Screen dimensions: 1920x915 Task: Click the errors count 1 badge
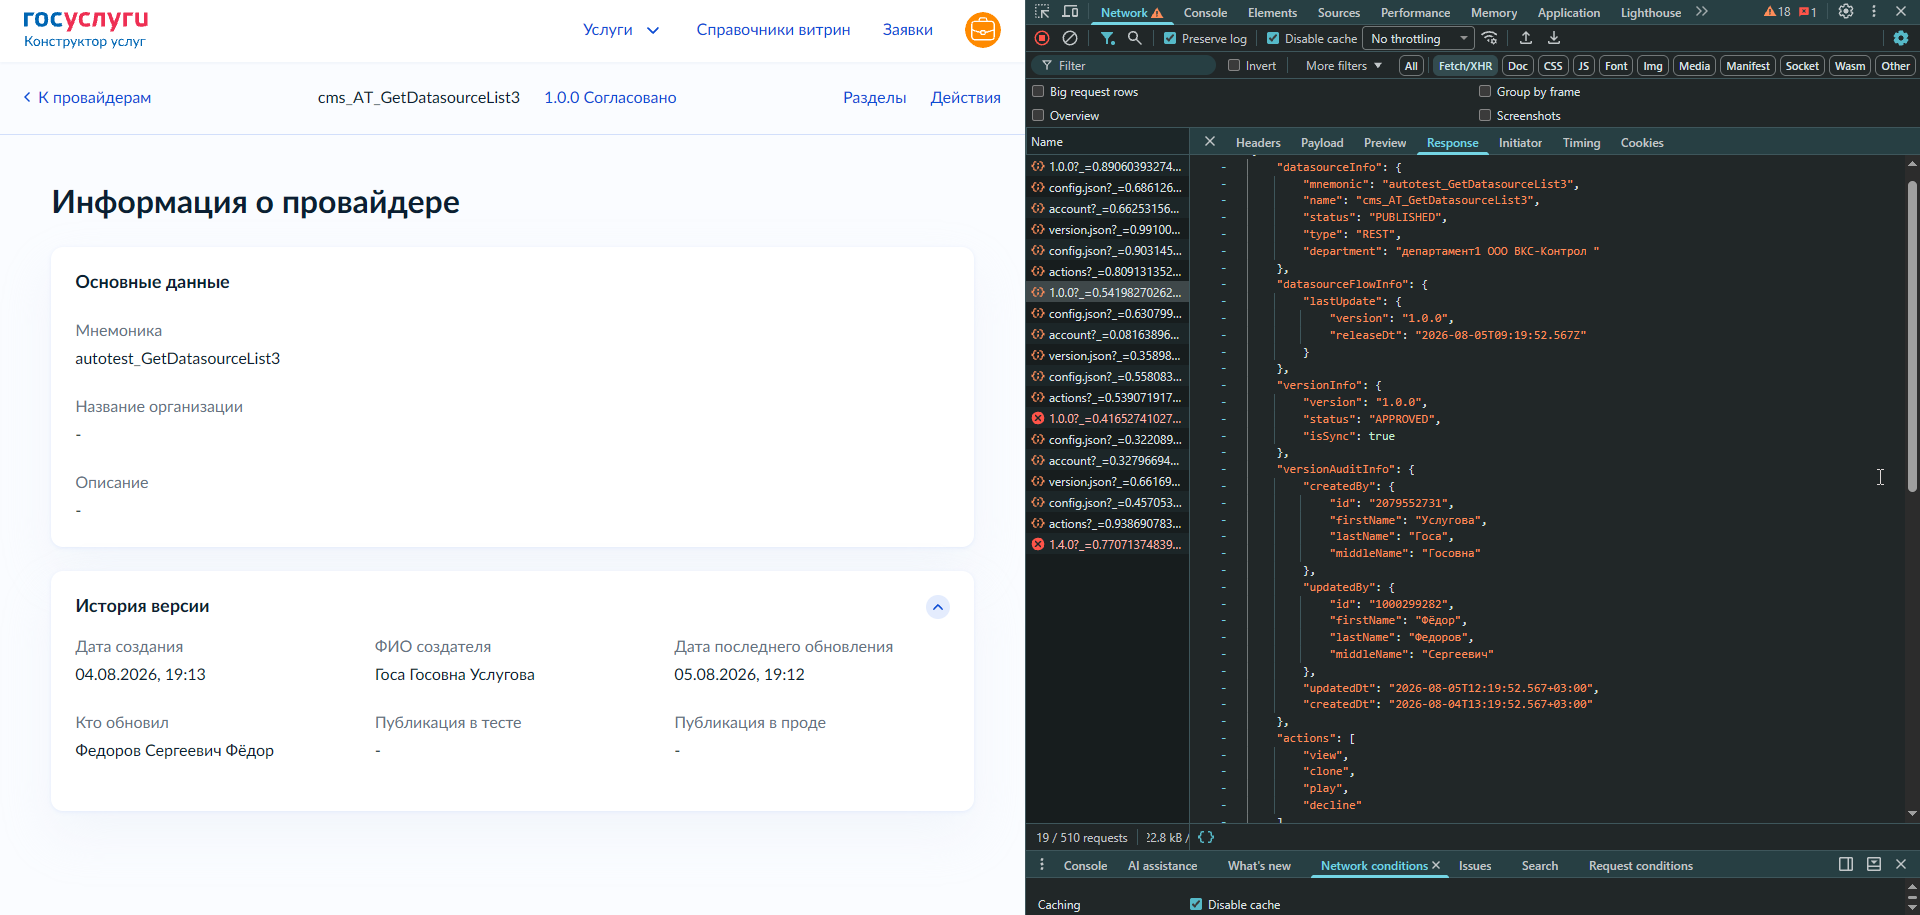1808,12
